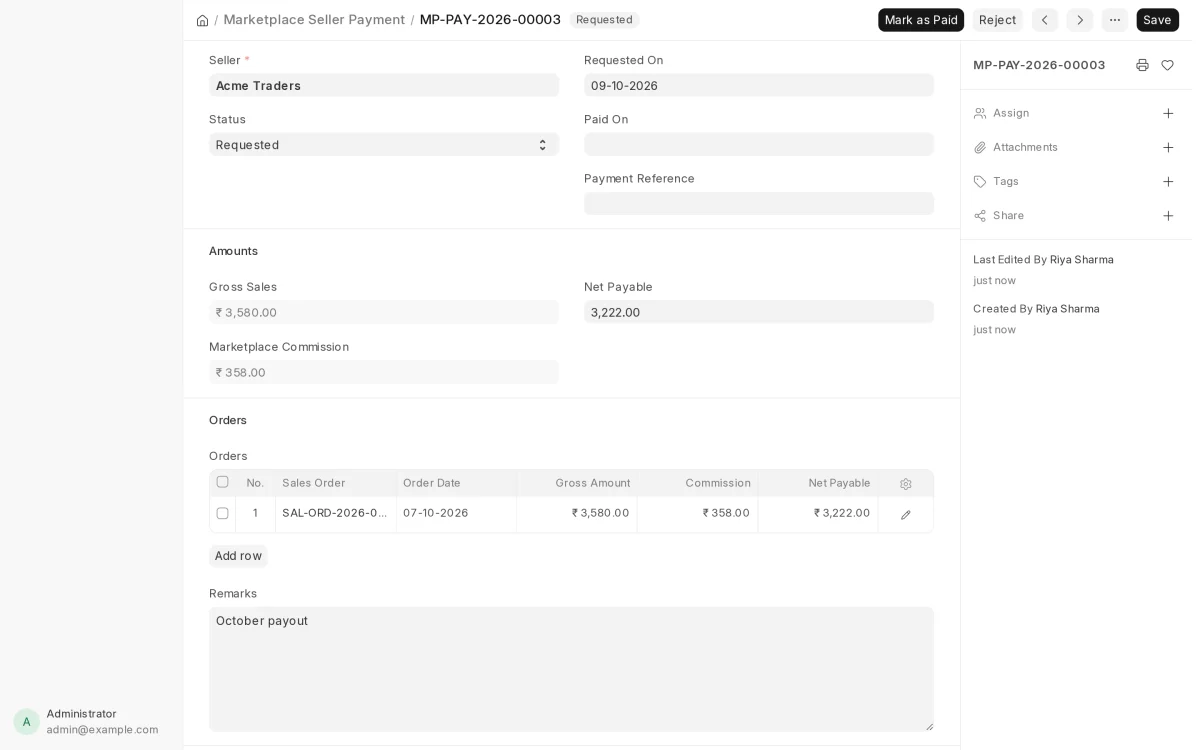1200x750 pixels.
Task: Add an attachment with plus icon
Action: coord(1168,147)
